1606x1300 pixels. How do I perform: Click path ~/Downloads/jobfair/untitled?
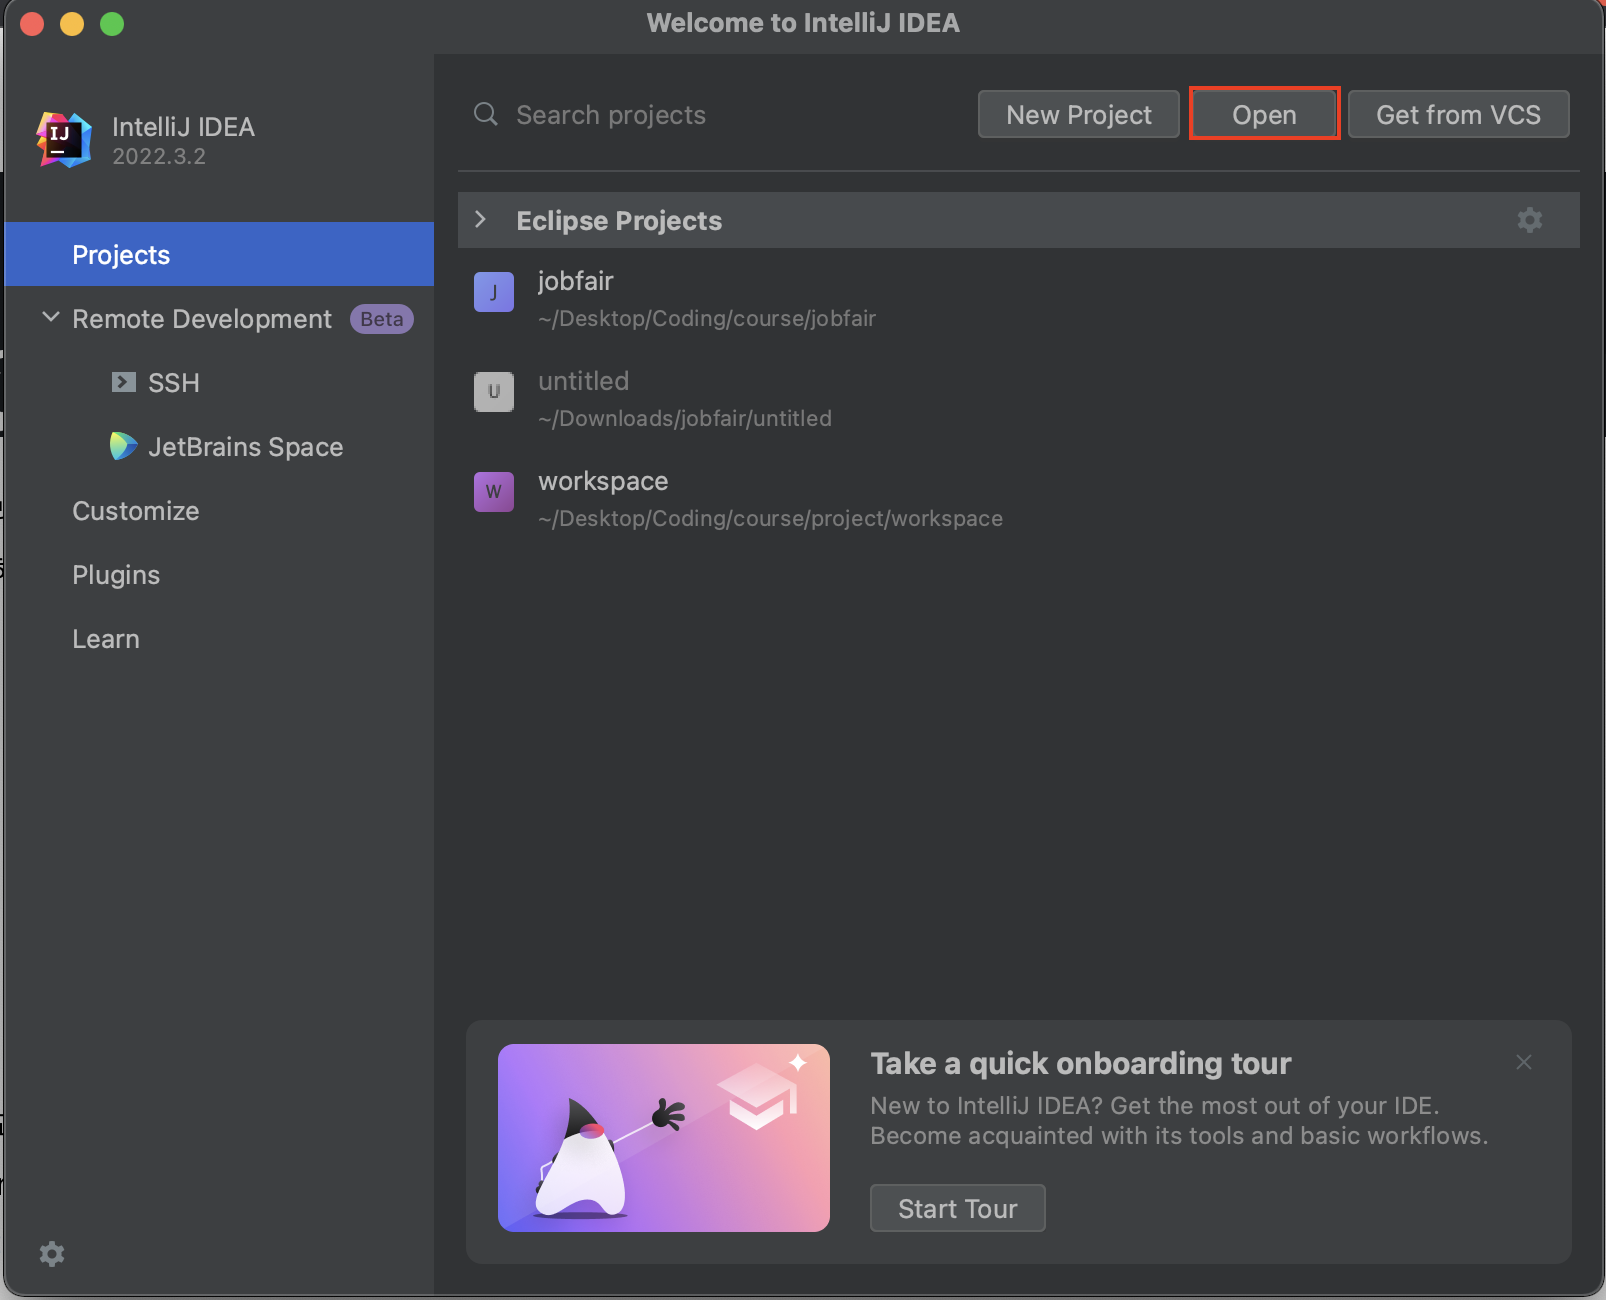685,418
